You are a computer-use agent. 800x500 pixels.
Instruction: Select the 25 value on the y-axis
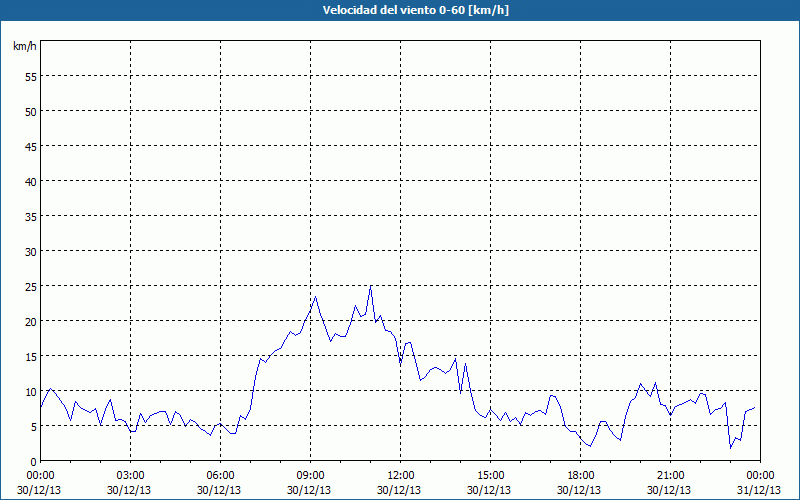coord(31,286)
